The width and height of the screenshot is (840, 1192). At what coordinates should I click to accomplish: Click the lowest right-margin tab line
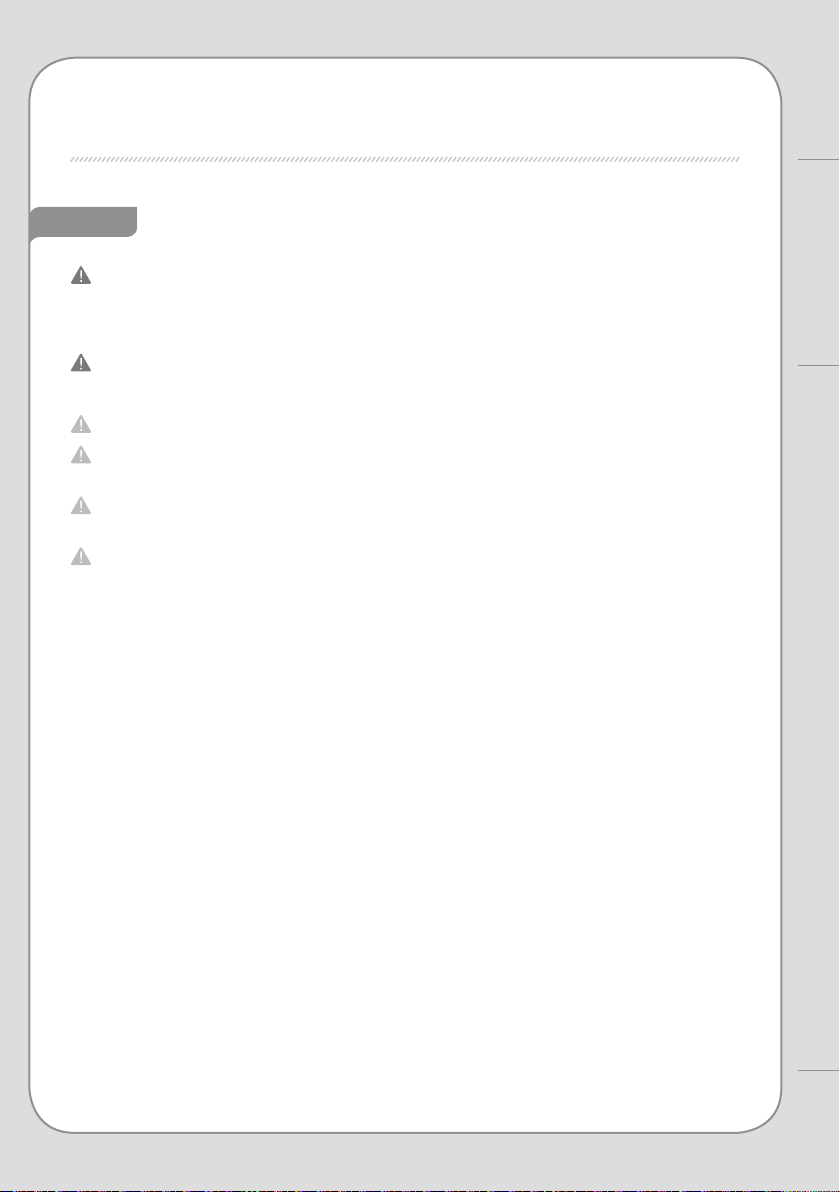(x=819, y=1072)
